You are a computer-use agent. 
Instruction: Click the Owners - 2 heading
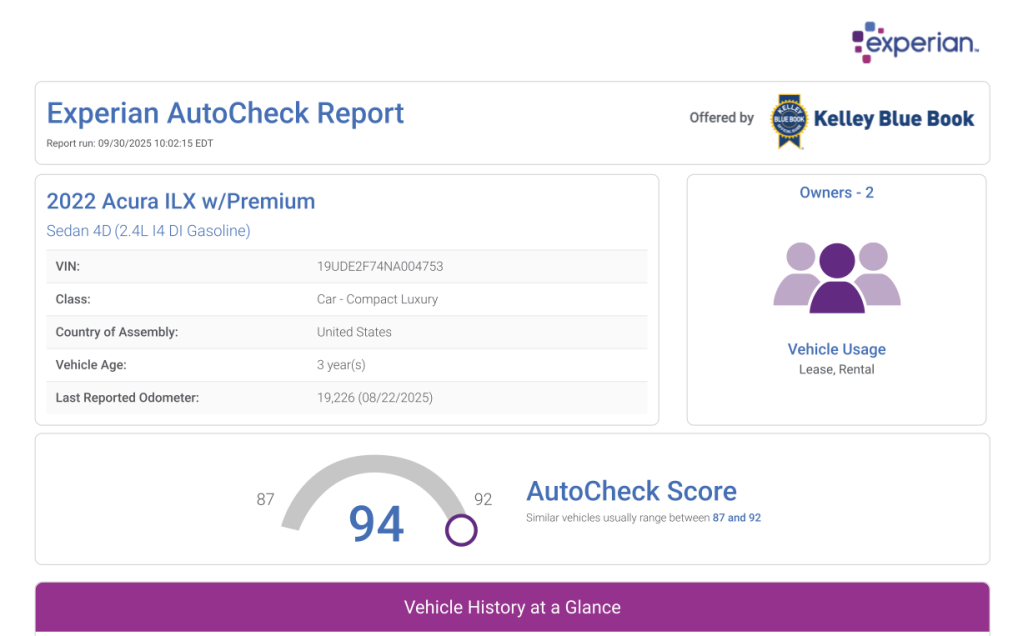click(x=836, y=192)
